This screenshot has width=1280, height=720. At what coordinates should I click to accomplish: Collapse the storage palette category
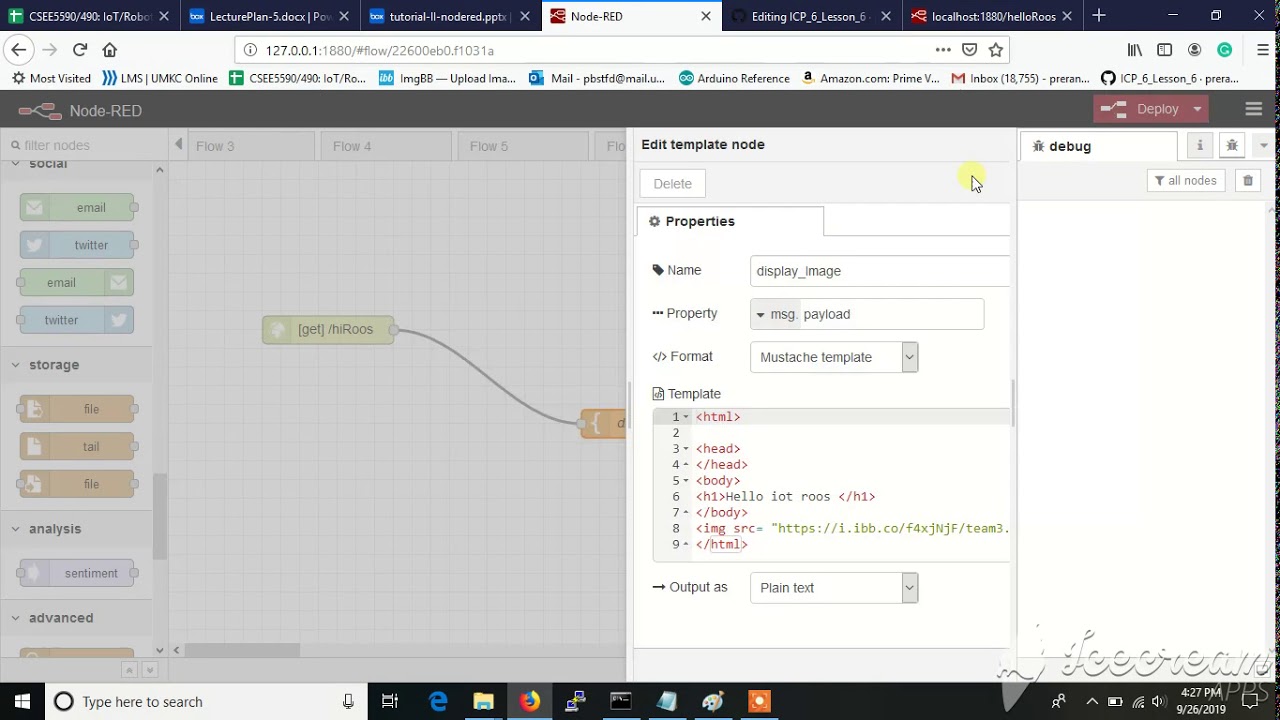[x=76, y=365]
